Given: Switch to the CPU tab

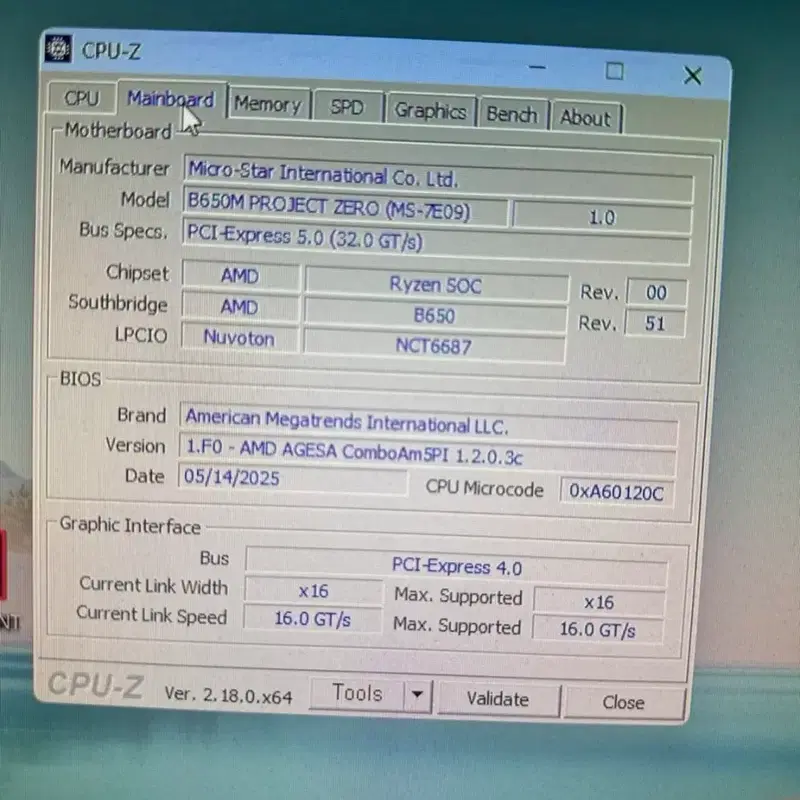Looking at the screenshot, I should pyautogui.click(x=82, y=97).
